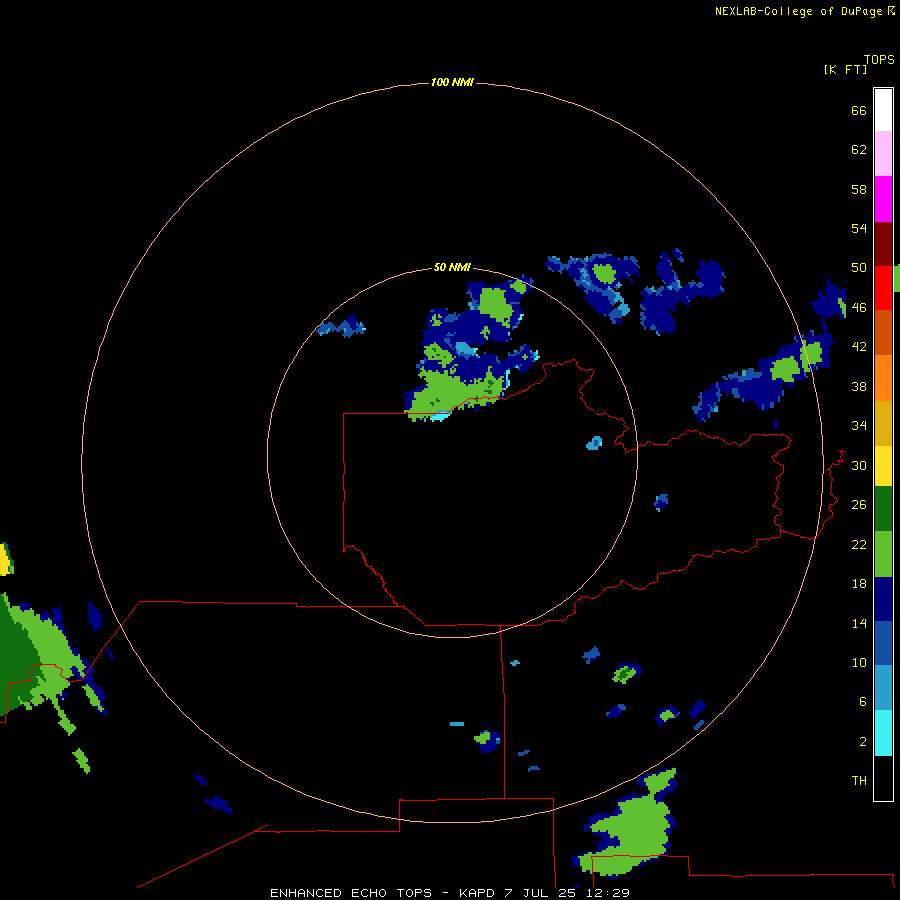Click the TOPS legend title
Viewport: 900px width, 900px height.
tap(879, 59)
